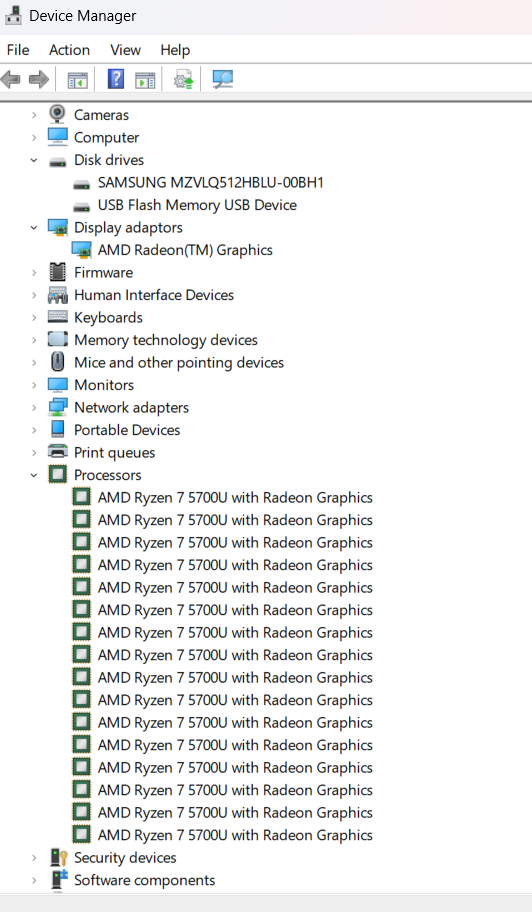Click the Scan for hardware changes icon
Image resolution: width=532 pixels, height=912 pixels.
222,79
